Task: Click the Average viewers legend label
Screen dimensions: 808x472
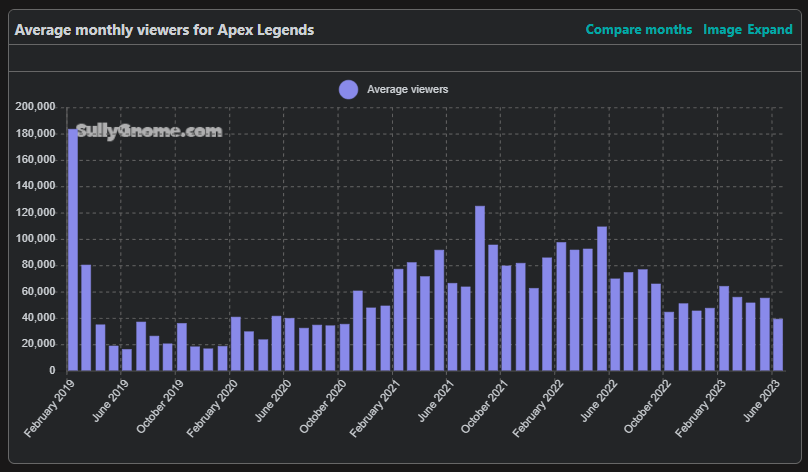Action: pyautogui.click(x=407, y=90)
